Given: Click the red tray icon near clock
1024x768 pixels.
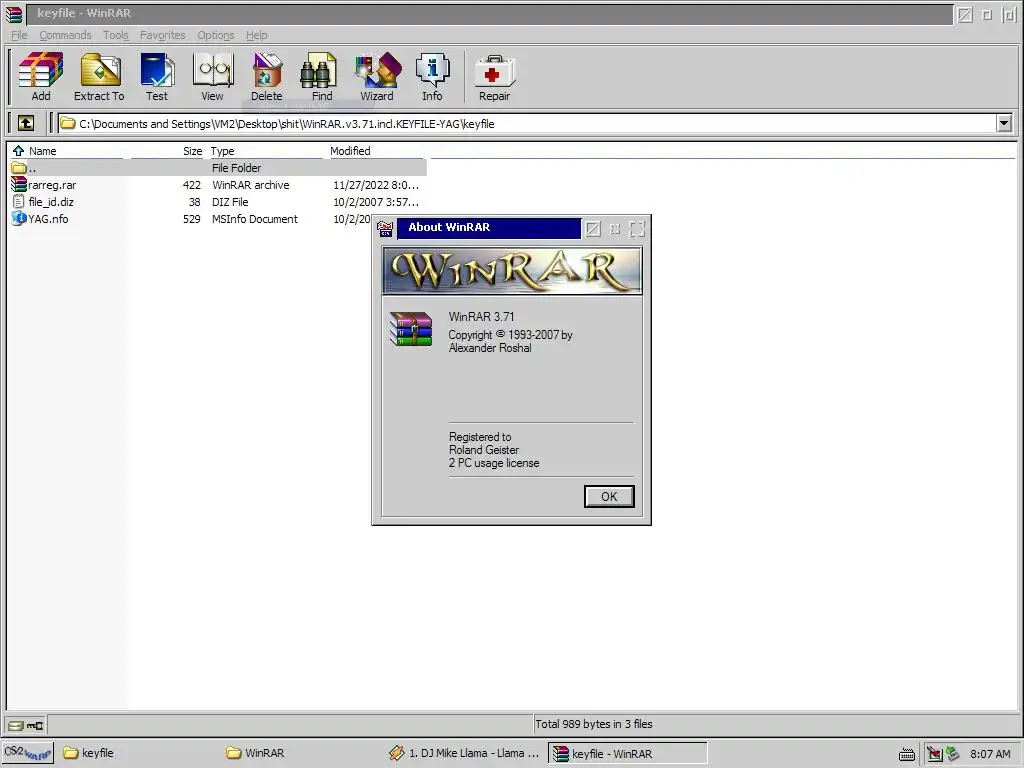Looking at the screenshot, I should [935, 754].
